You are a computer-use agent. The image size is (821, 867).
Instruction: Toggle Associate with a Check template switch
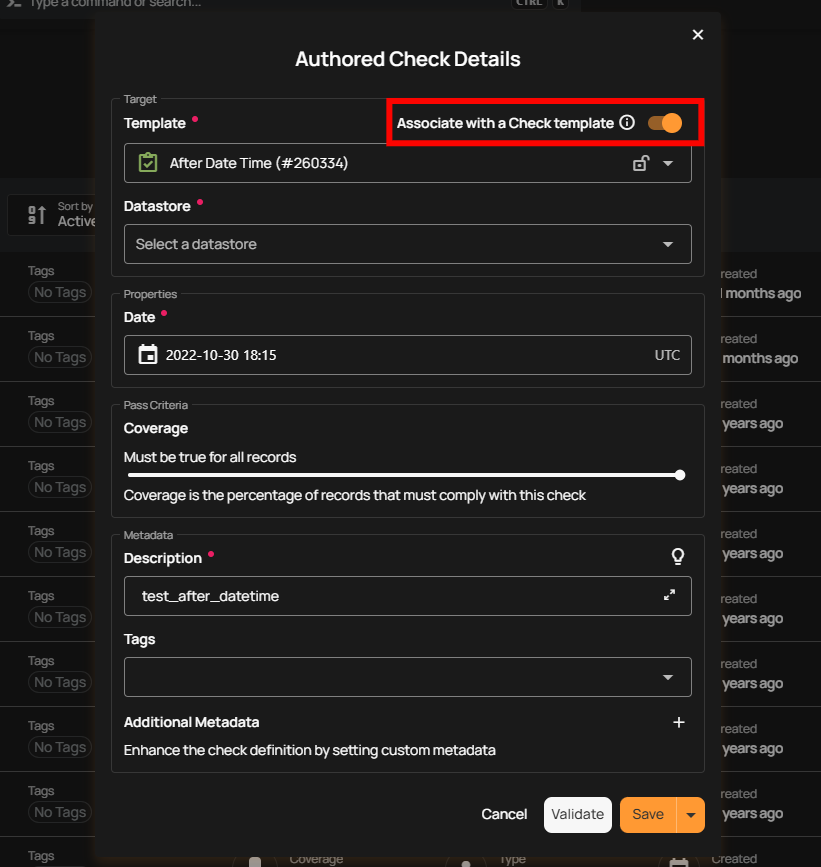664,123
